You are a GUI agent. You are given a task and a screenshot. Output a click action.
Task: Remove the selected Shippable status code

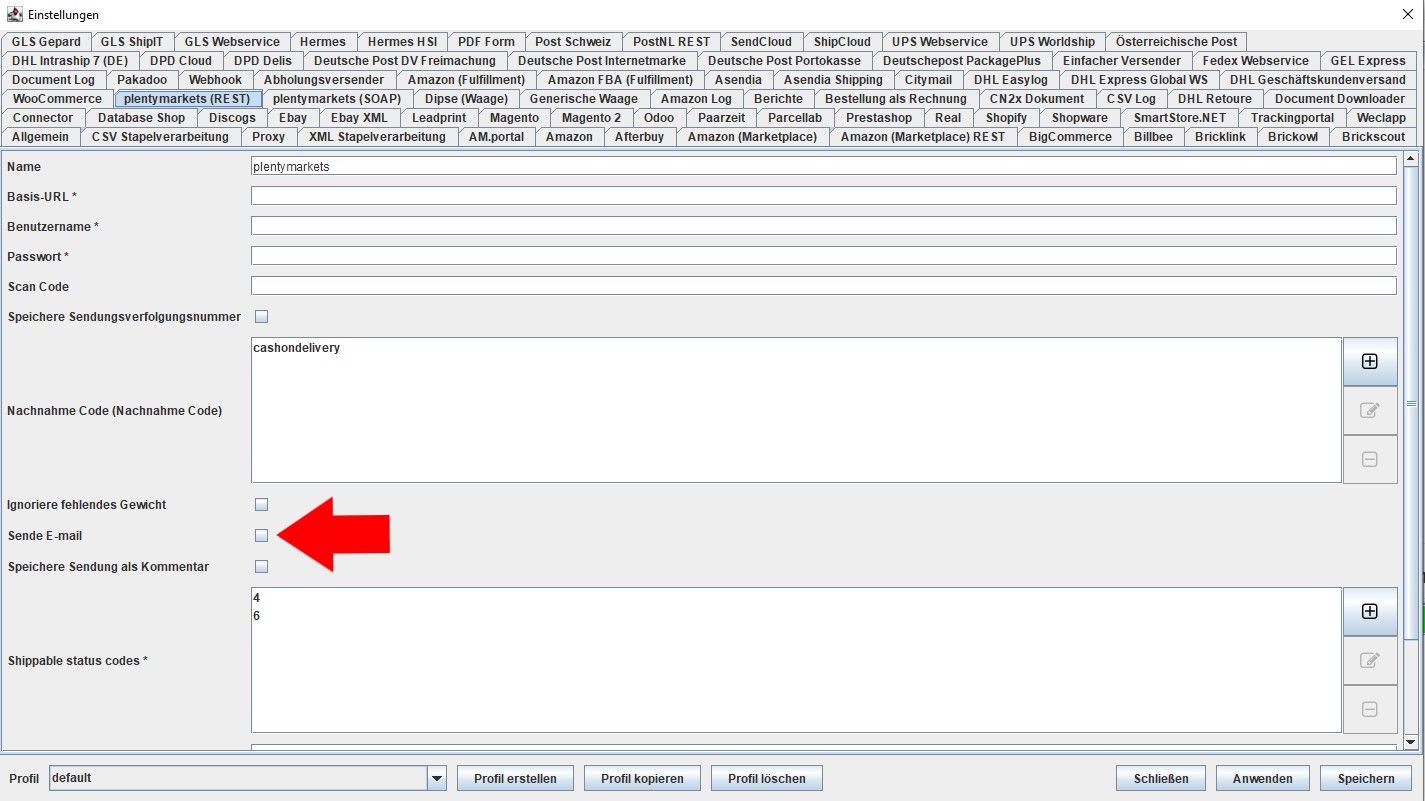1369,709
